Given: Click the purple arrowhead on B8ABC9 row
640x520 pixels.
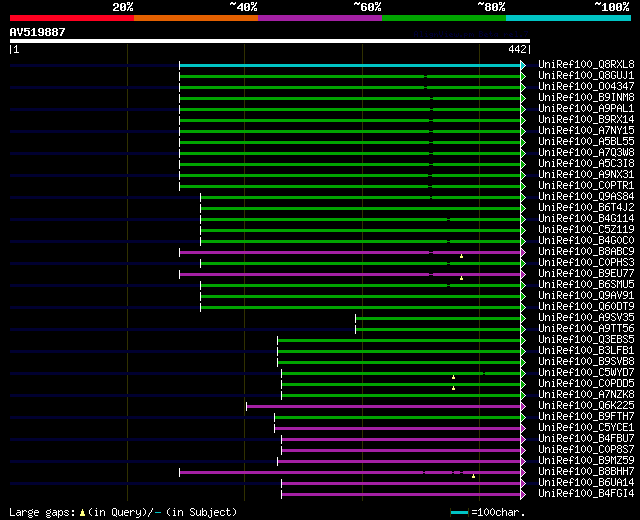Looking at the screenshot, I should [523, 252].
